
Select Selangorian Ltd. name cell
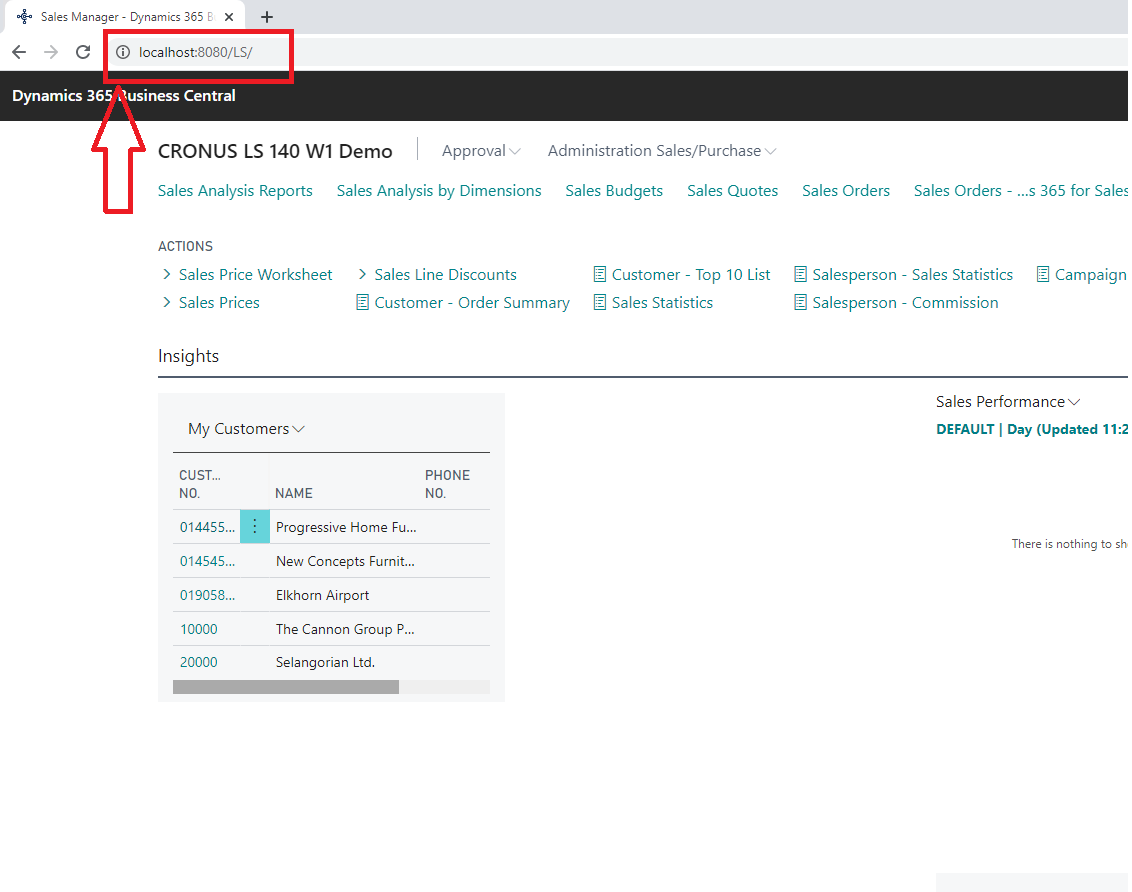325,663
